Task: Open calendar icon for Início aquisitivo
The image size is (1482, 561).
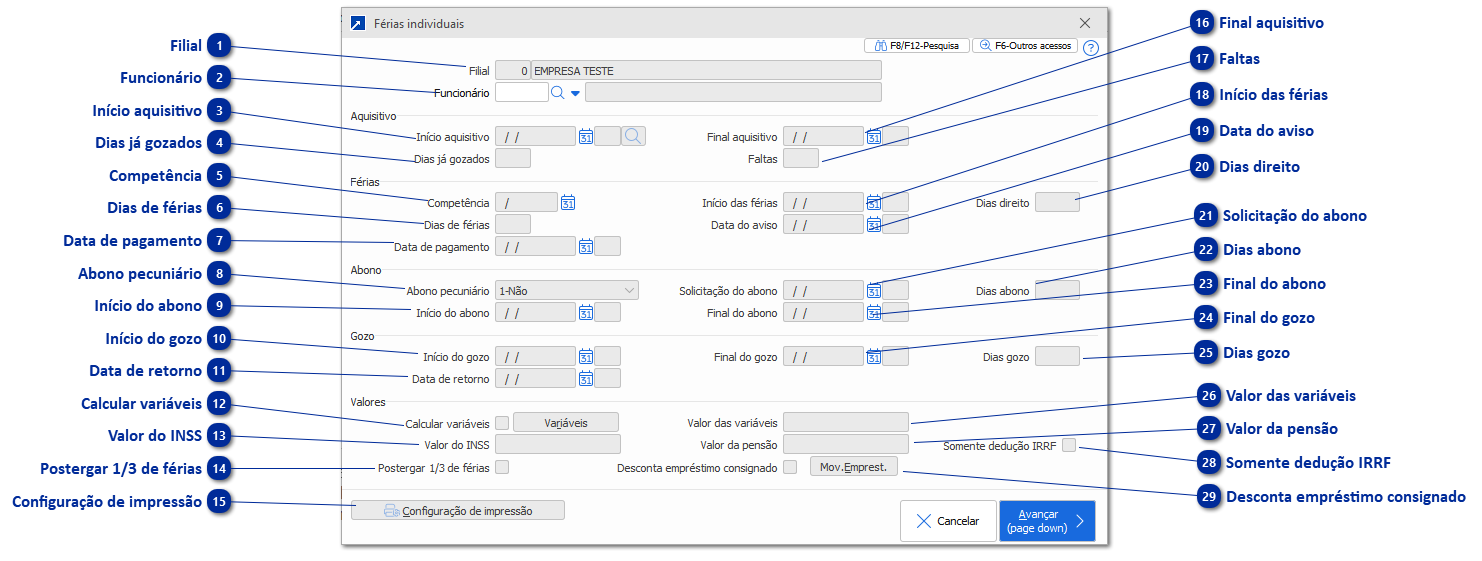Action: 587,137
